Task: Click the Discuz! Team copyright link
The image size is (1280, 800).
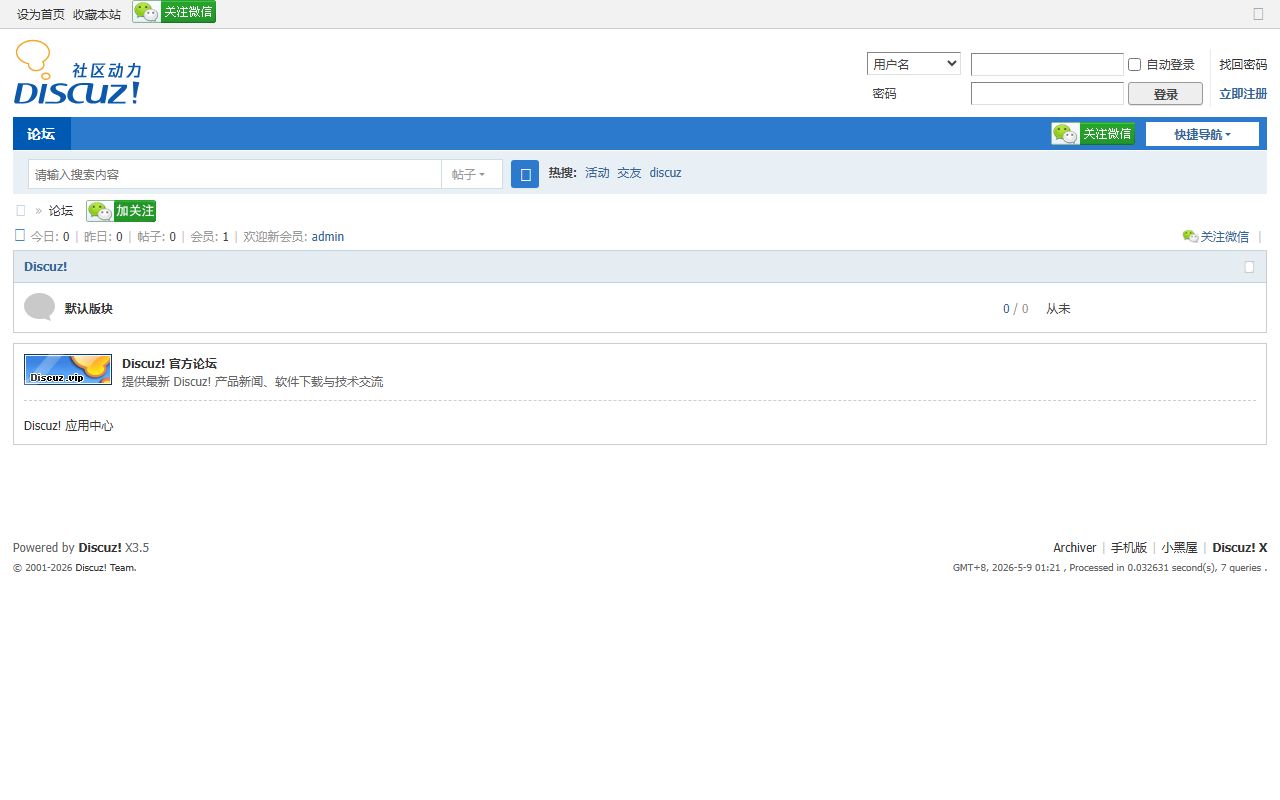Action: [x=106, y=568]
